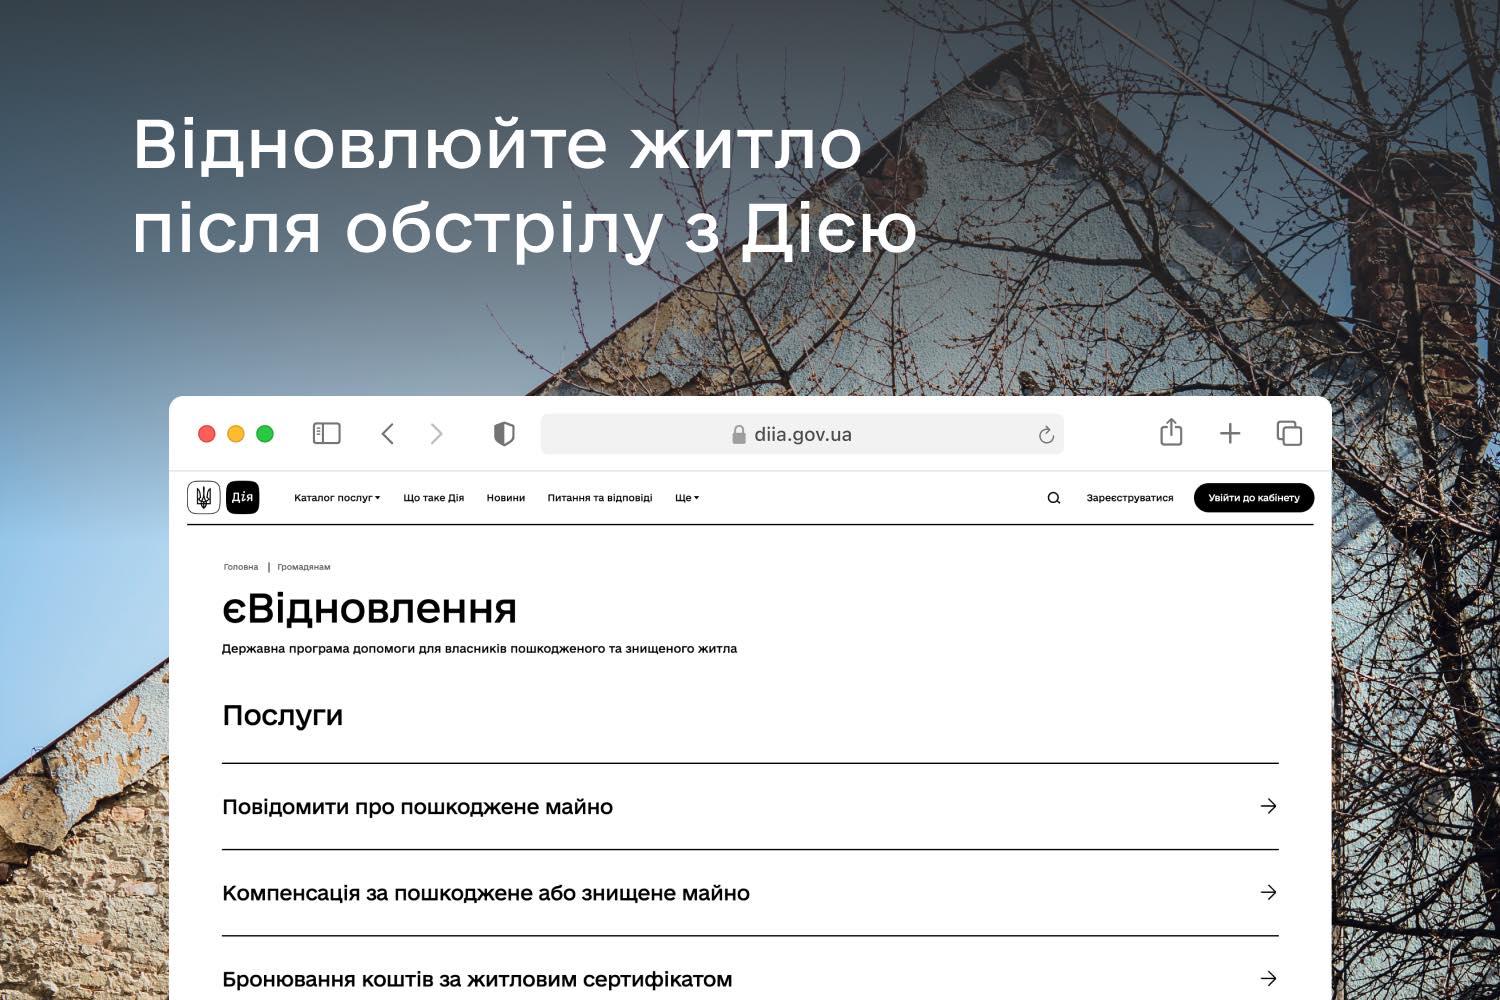Viewport: 1500px width, 1000px height.
Task: Expand the Каталог послуг dropdown
Action: [337, 498]
